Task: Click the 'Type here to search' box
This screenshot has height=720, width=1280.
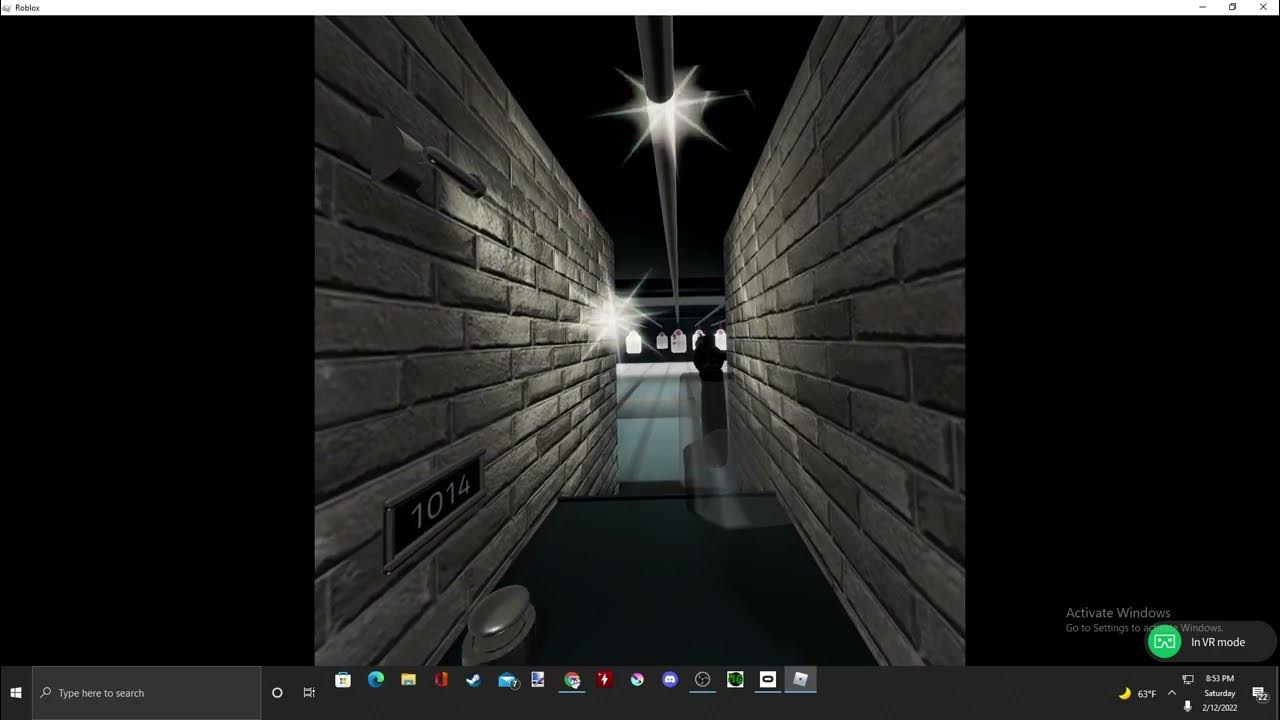Action: point(147,693)
